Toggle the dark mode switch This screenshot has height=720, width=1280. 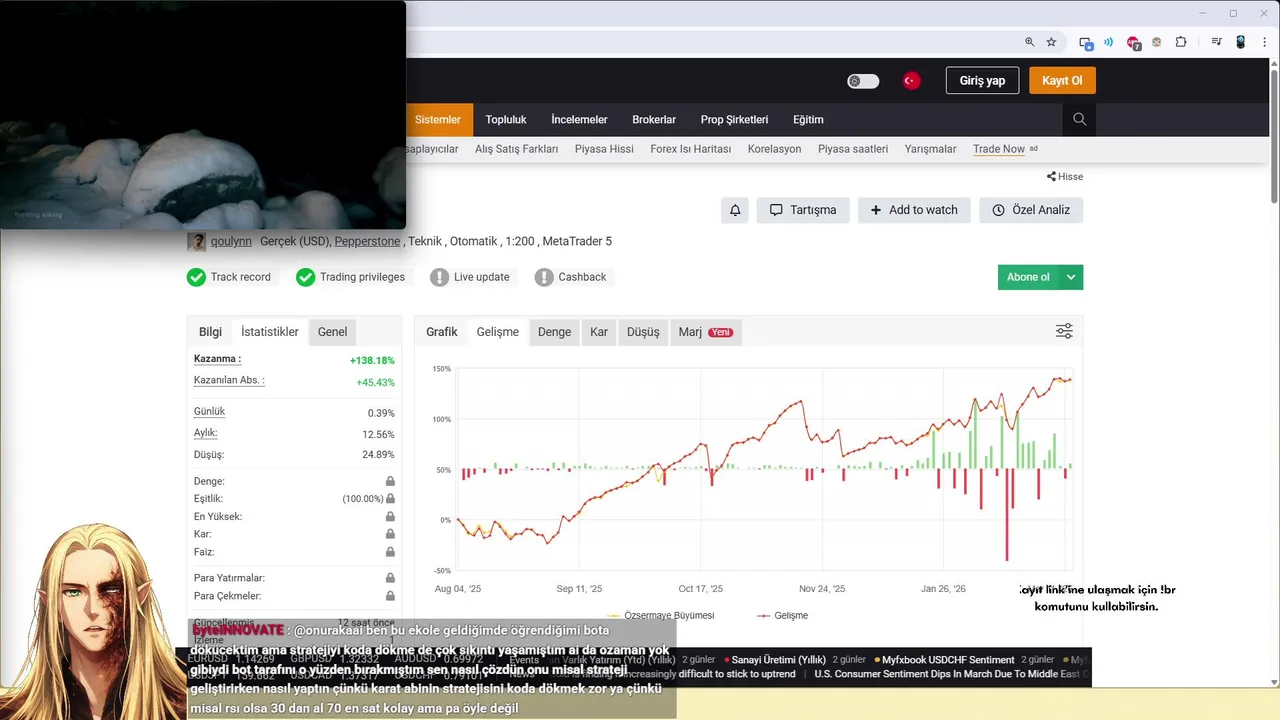coord(863,81)
